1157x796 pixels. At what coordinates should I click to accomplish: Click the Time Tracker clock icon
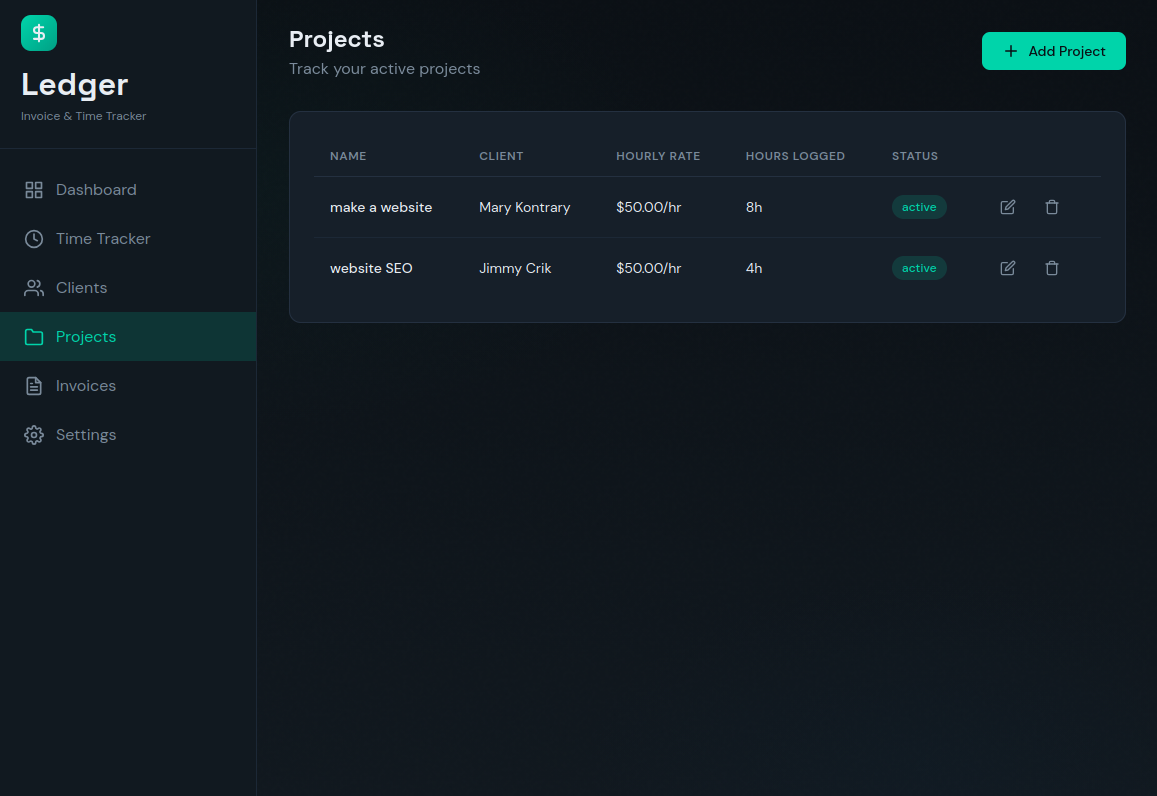coord(34,239)
